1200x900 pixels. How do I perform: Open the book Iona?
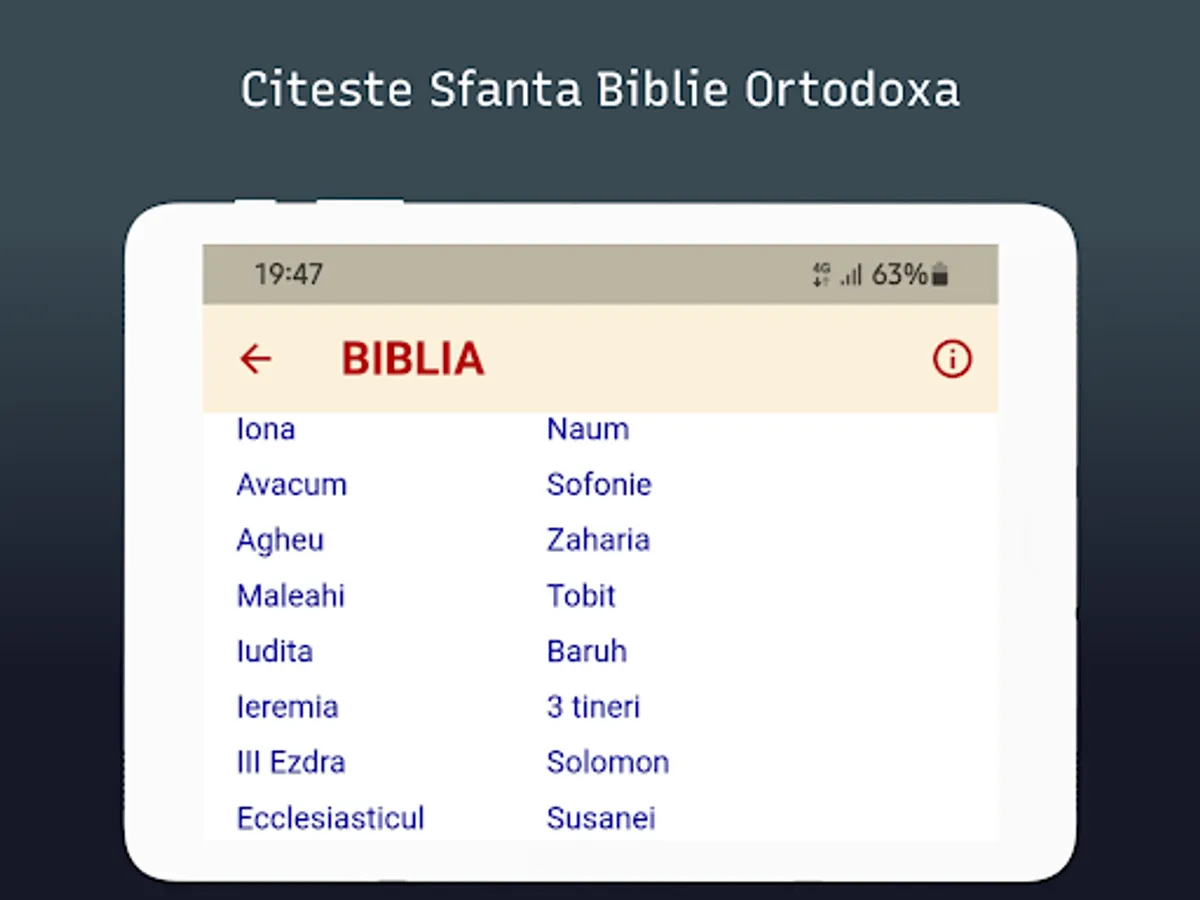pyautogui.click(x=265, y=429)
